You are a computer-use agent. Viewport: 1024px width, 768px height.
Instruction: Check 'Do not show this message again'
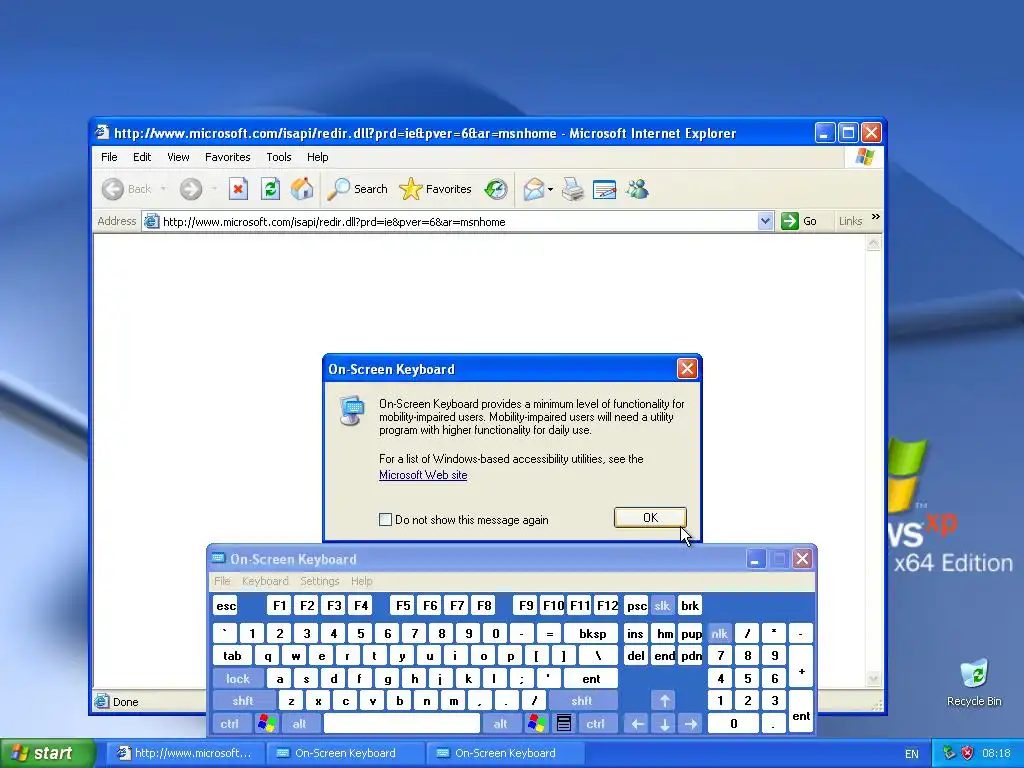pyautogui.click(x=385, y=520)
